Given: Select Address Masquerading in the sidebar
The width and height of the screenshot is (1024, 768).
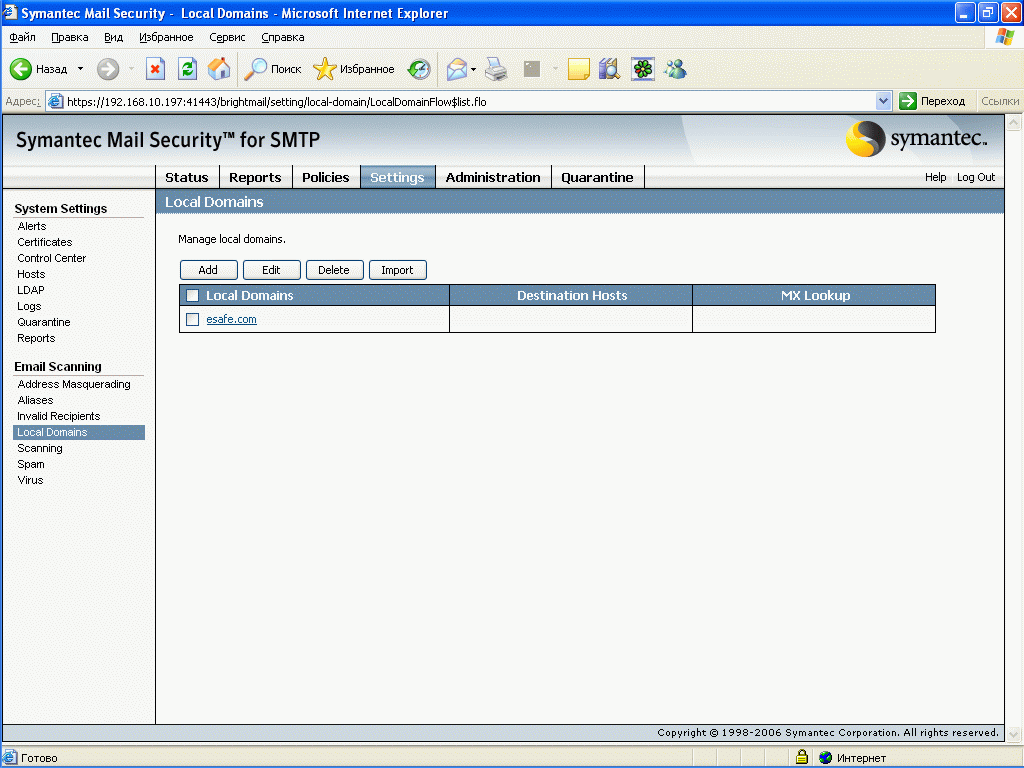Looking at the screenshot, I should [x=74, y=384].
